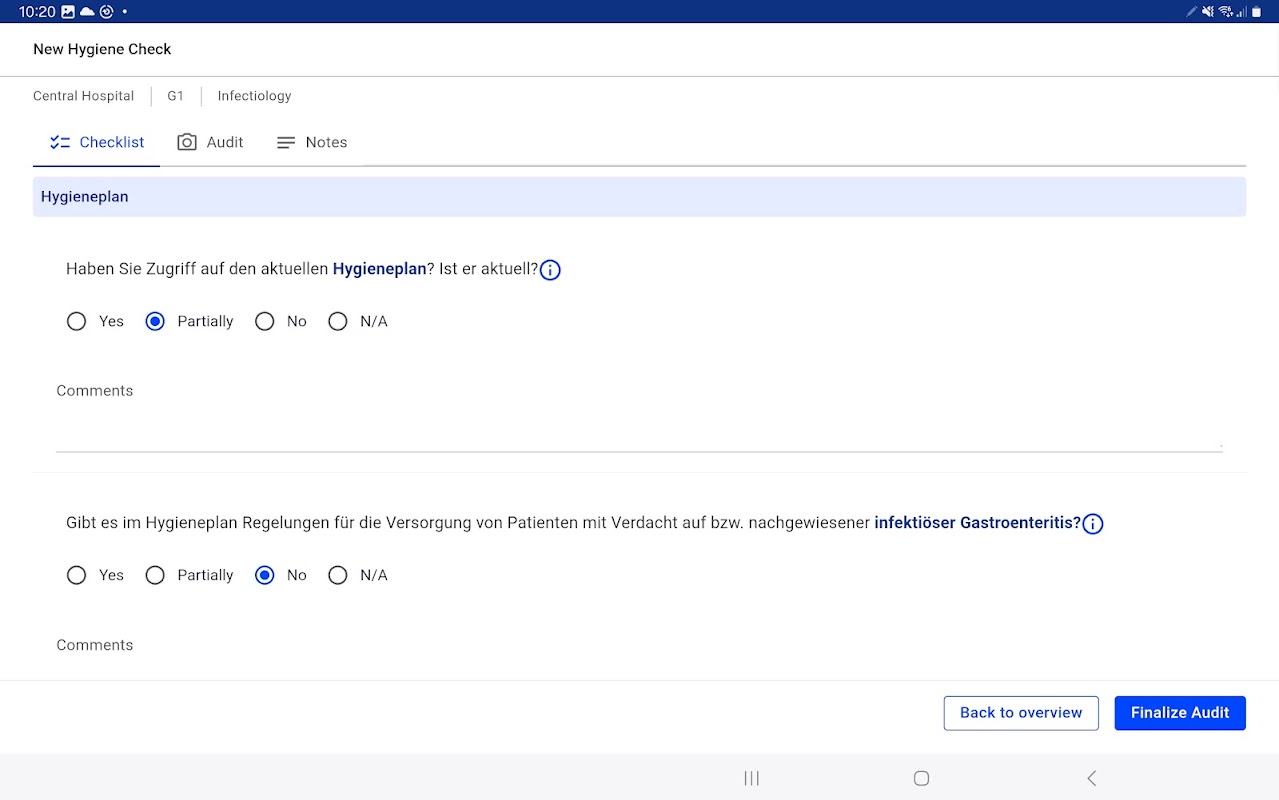Select N/A for Gastroenteritis question
Screen dimensions: 1279x800
pyautogui.click(x=338, y=575)
